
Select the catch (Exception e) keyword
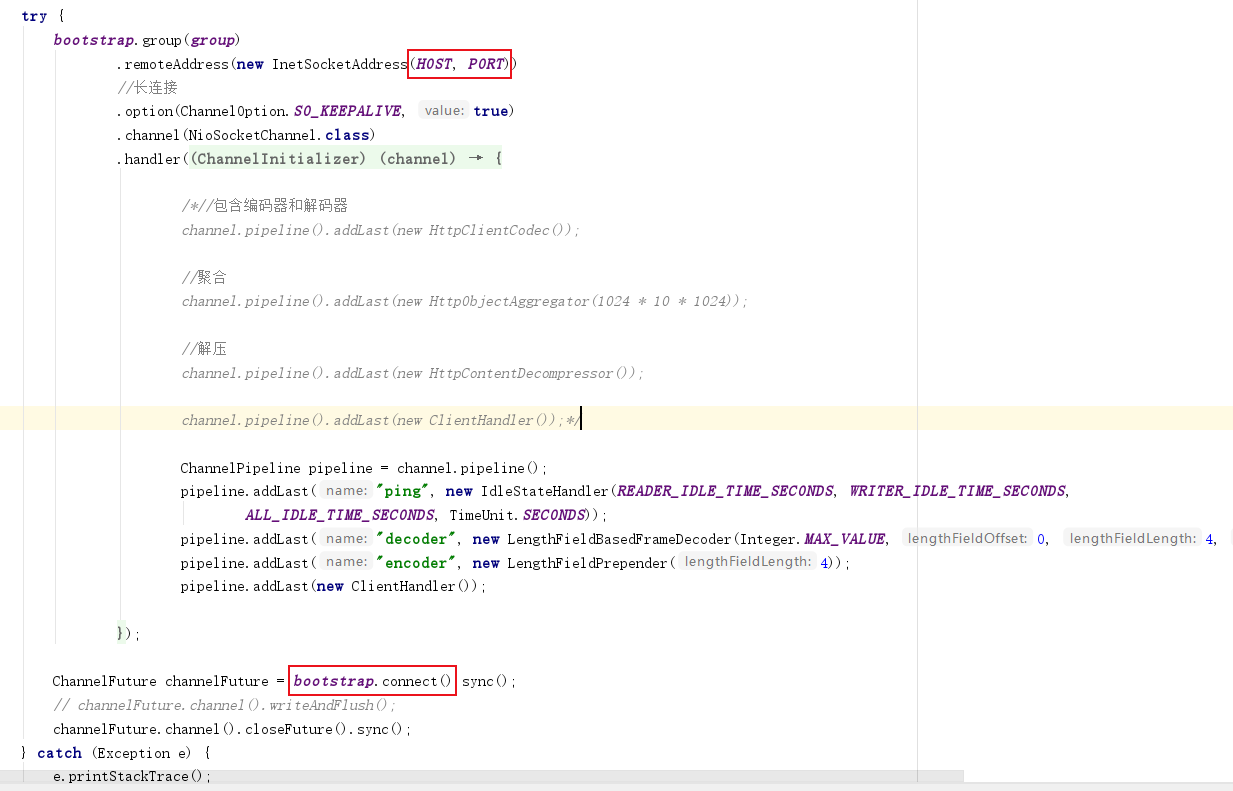point(60,752)
